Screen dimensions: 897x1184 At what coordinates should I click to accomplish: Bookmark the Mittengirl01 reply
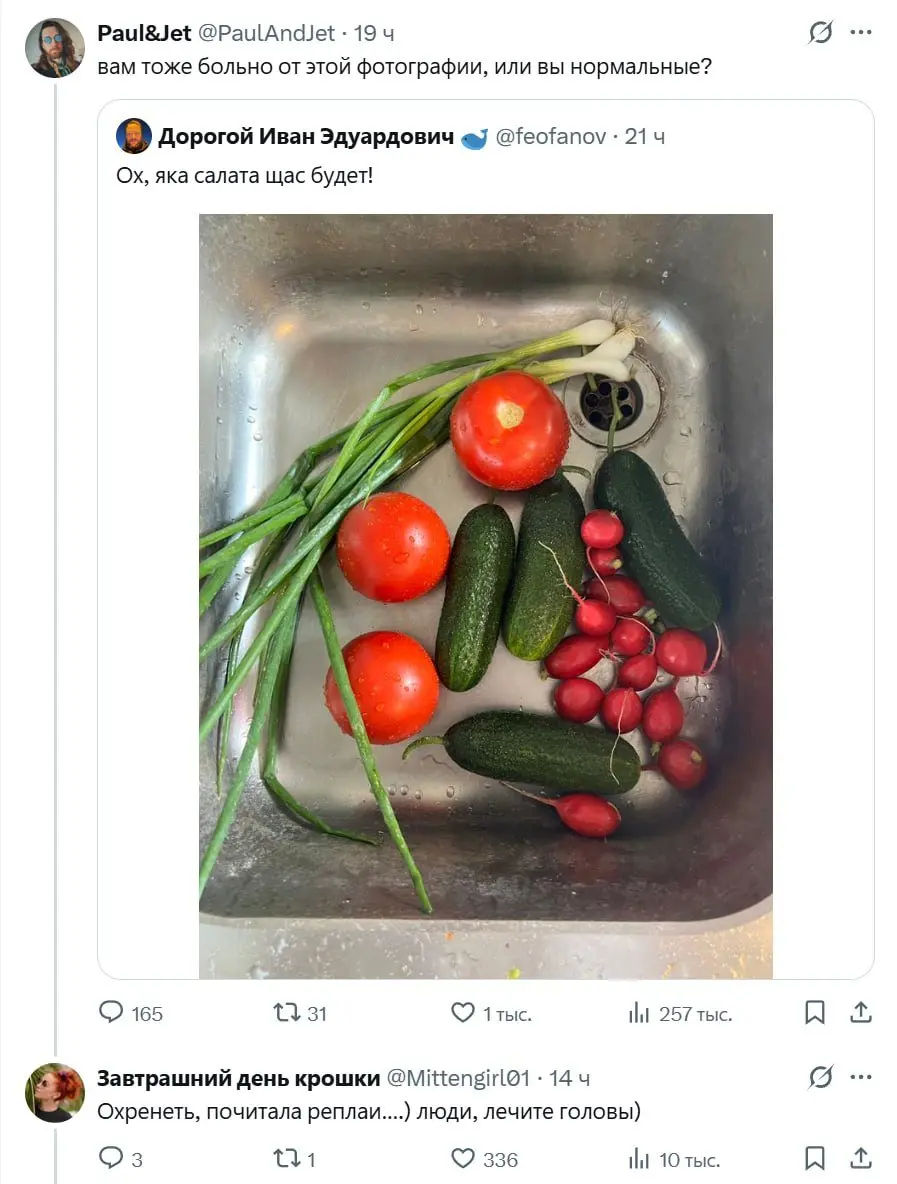(x=815, y=1158)
